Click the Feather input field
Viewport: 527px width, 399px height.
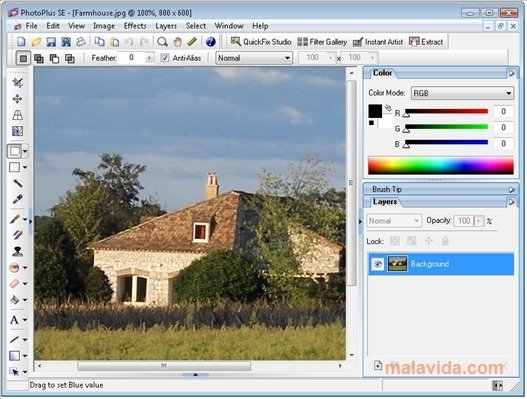click(132, 58)
